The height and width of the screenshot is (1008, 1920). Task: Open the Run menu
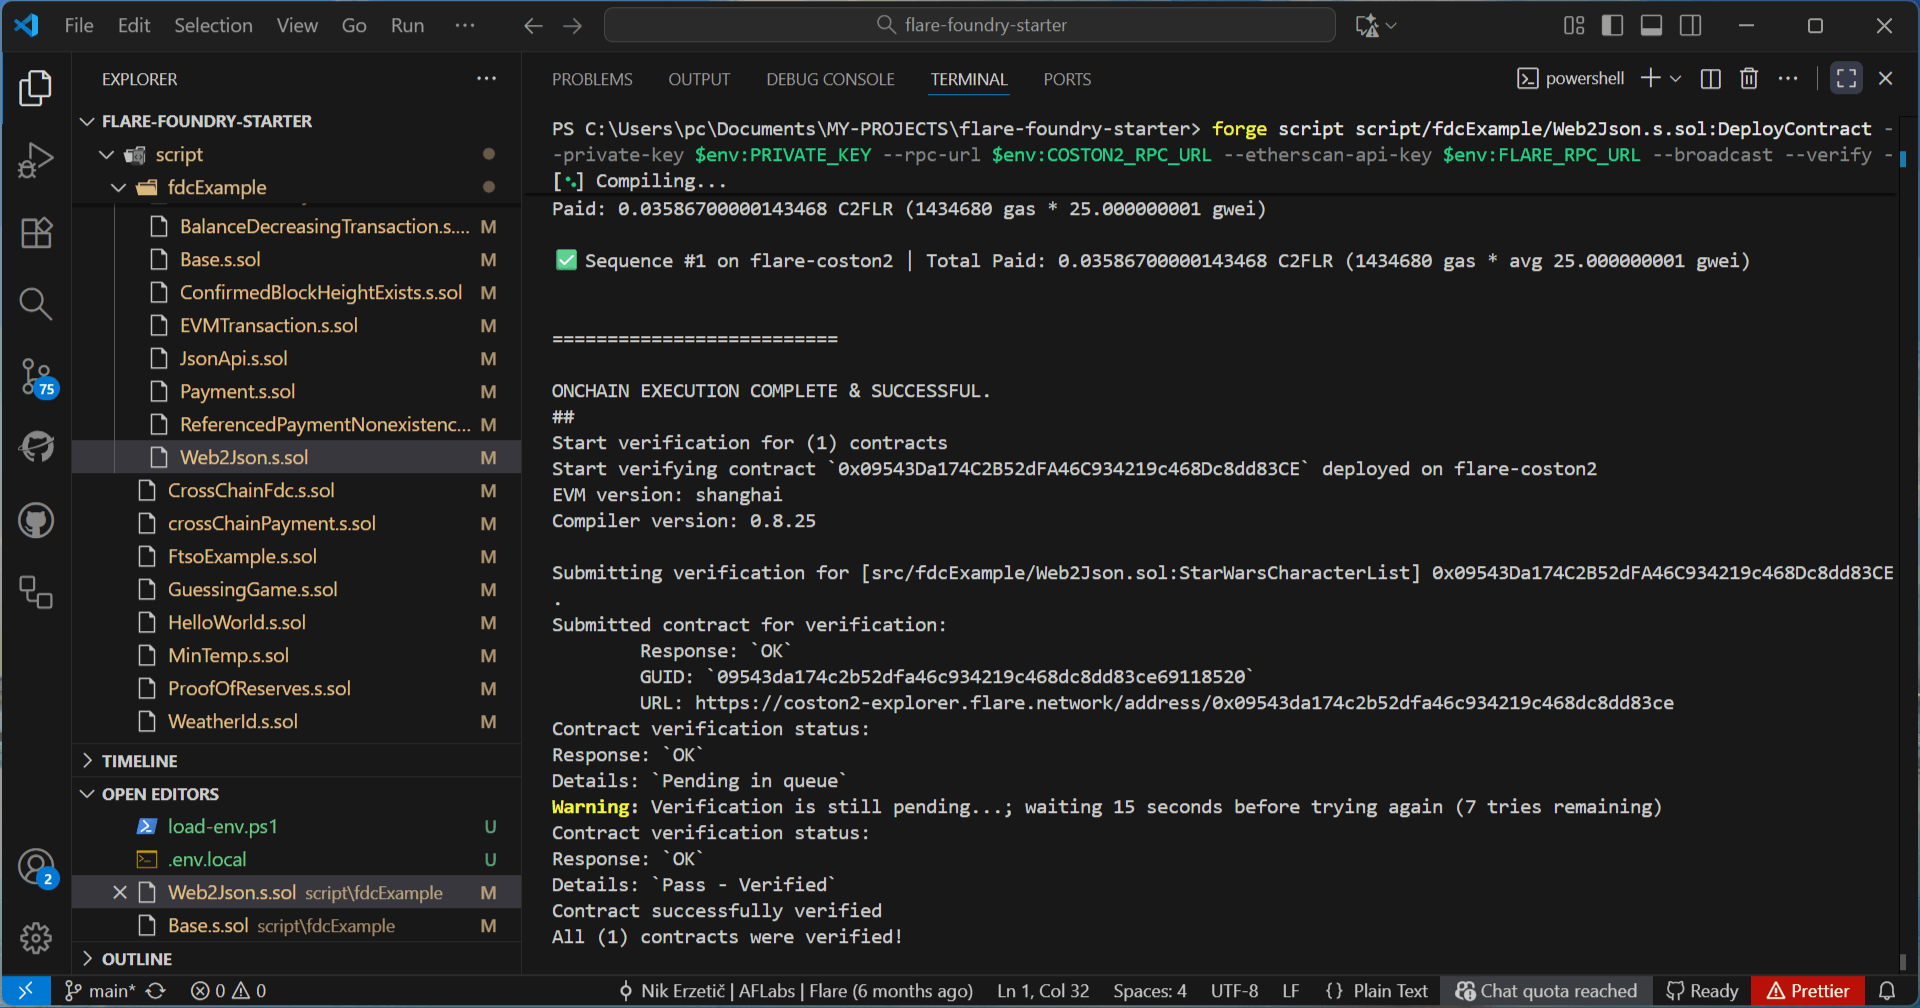(x=406, y=25)
